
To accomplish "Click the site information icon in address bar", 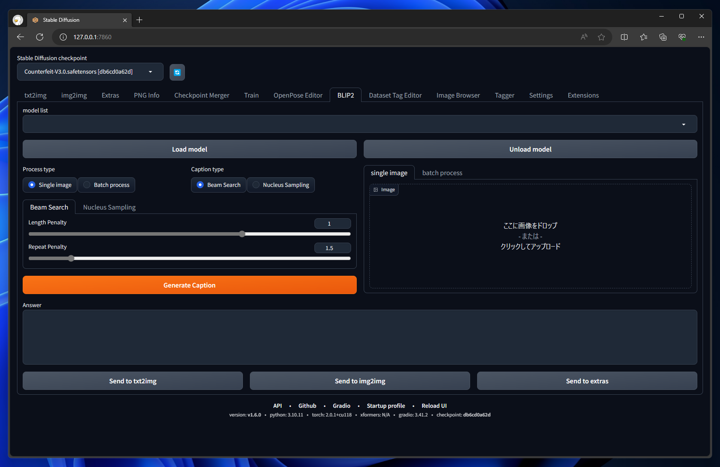I will pos(63,37).
